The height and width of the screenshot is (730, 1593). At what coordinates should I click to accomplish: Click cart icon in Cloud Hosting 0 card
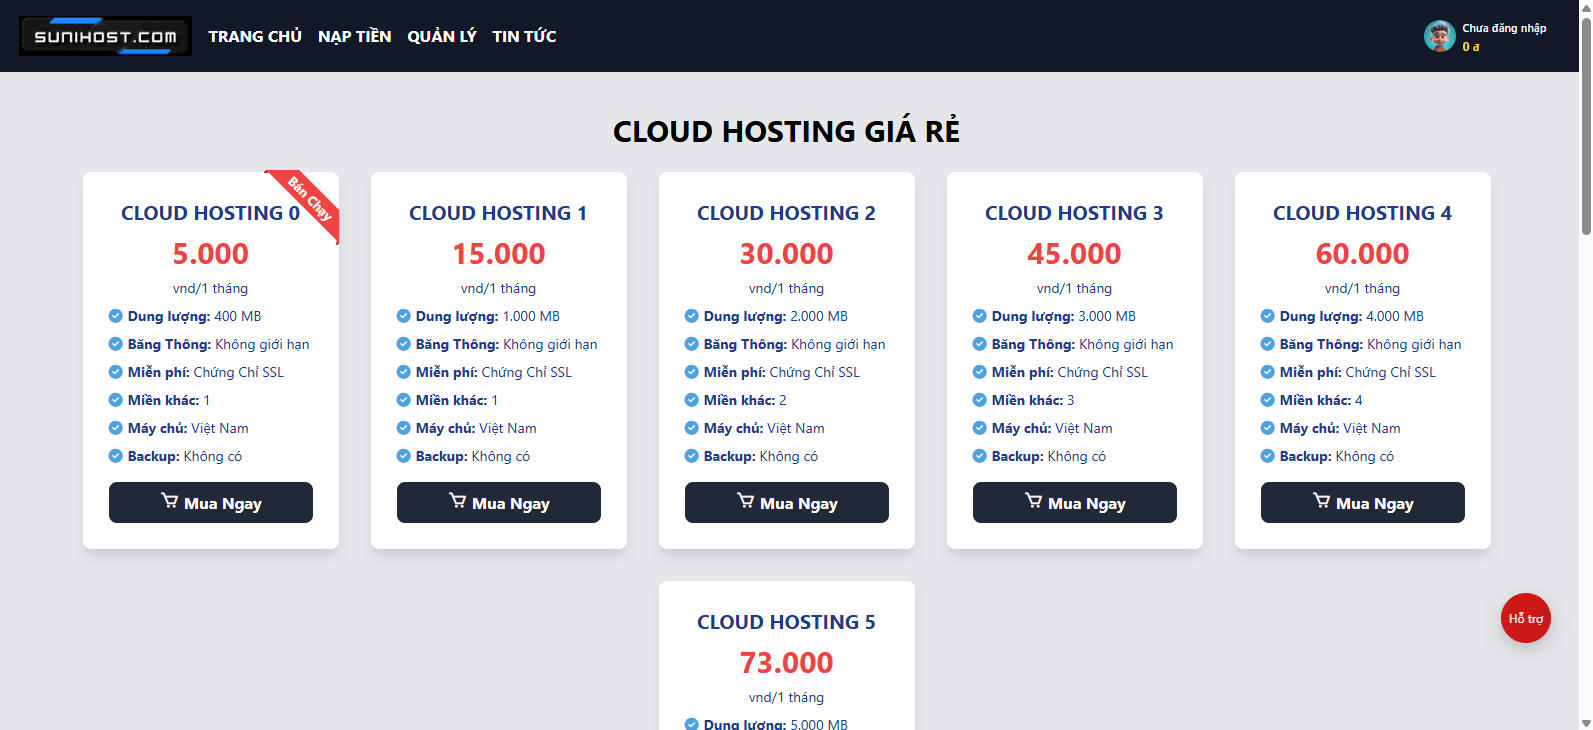(170, 501)
